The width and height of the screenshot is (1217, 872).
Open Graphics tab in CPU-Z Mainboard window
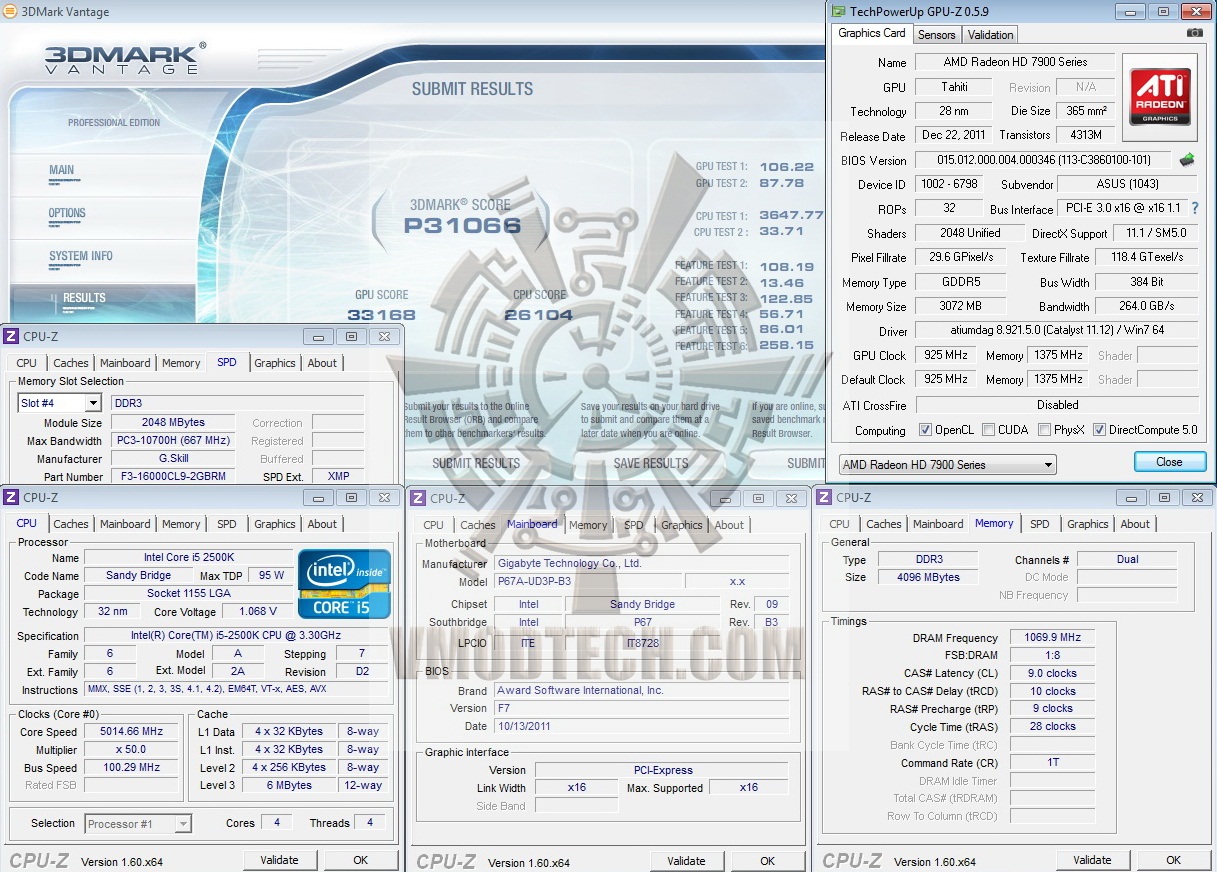coord(682,525)
